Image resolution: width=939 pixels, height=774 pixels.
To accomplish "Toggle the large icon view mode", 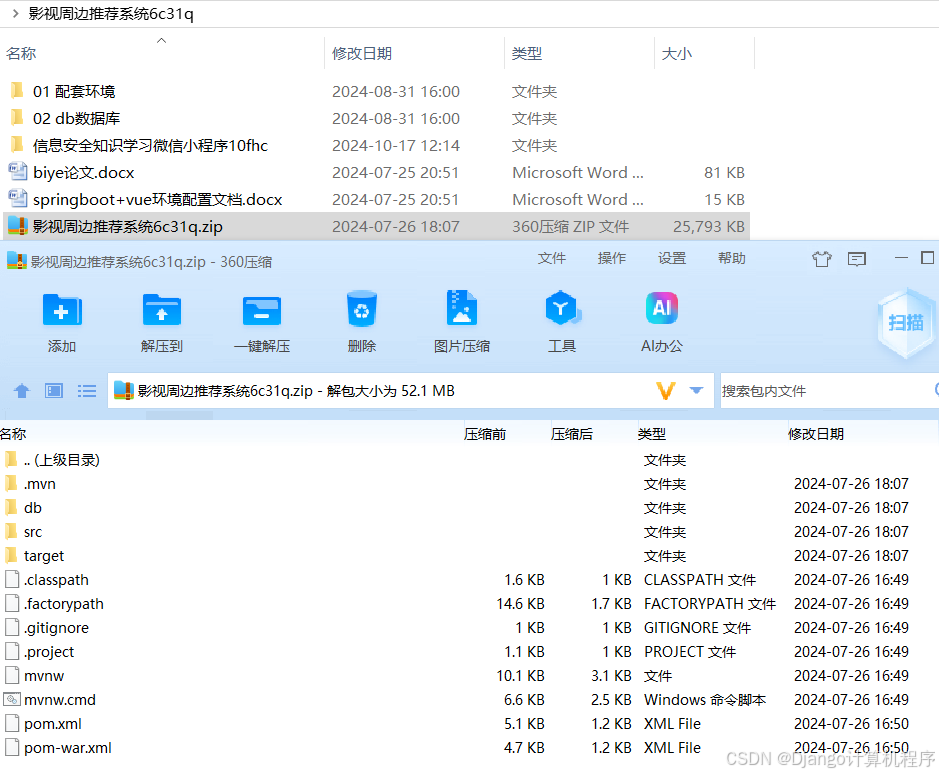I will pos(54,391).
